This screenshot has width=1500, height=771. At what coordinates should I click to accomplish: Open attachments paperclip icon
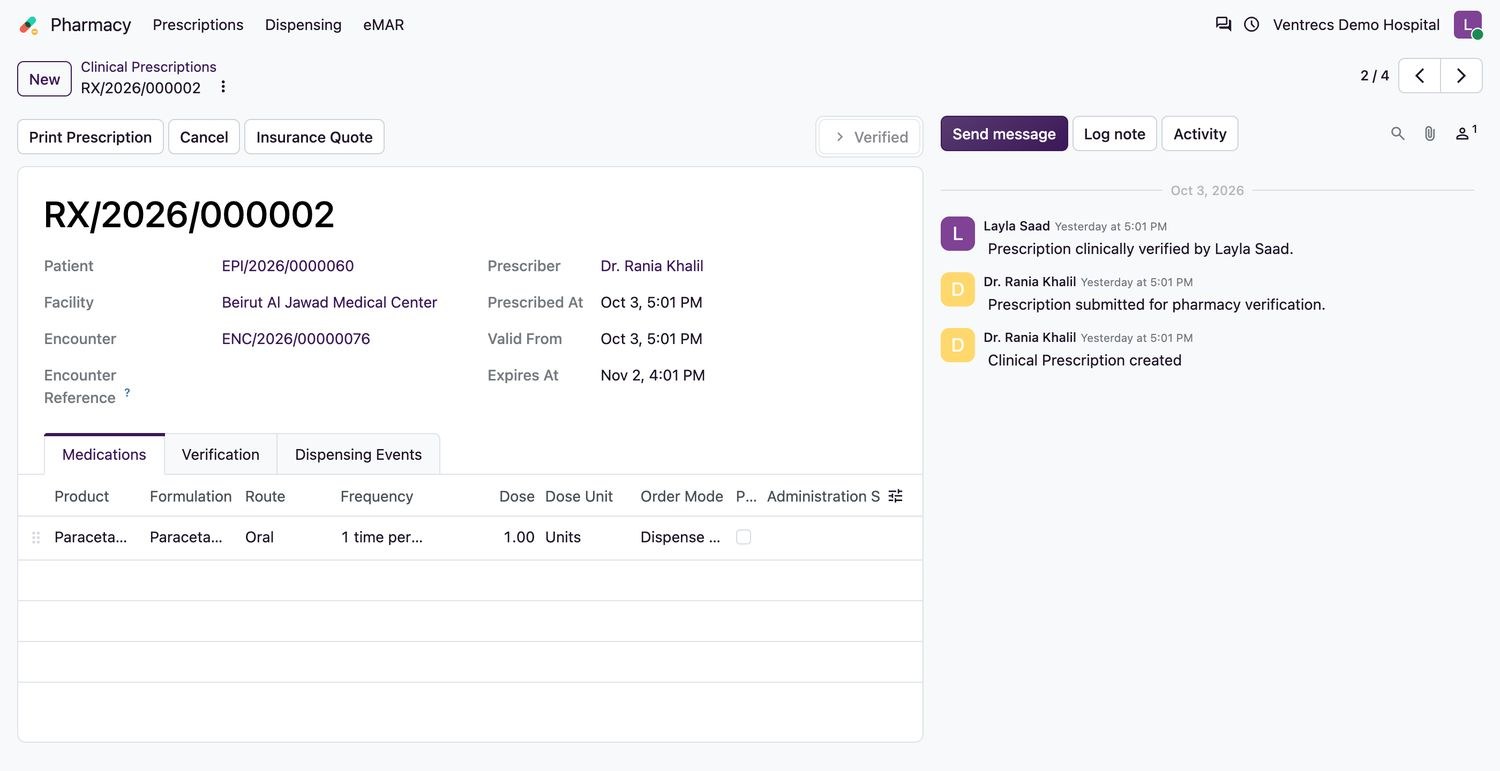[x=1430, y=133]
